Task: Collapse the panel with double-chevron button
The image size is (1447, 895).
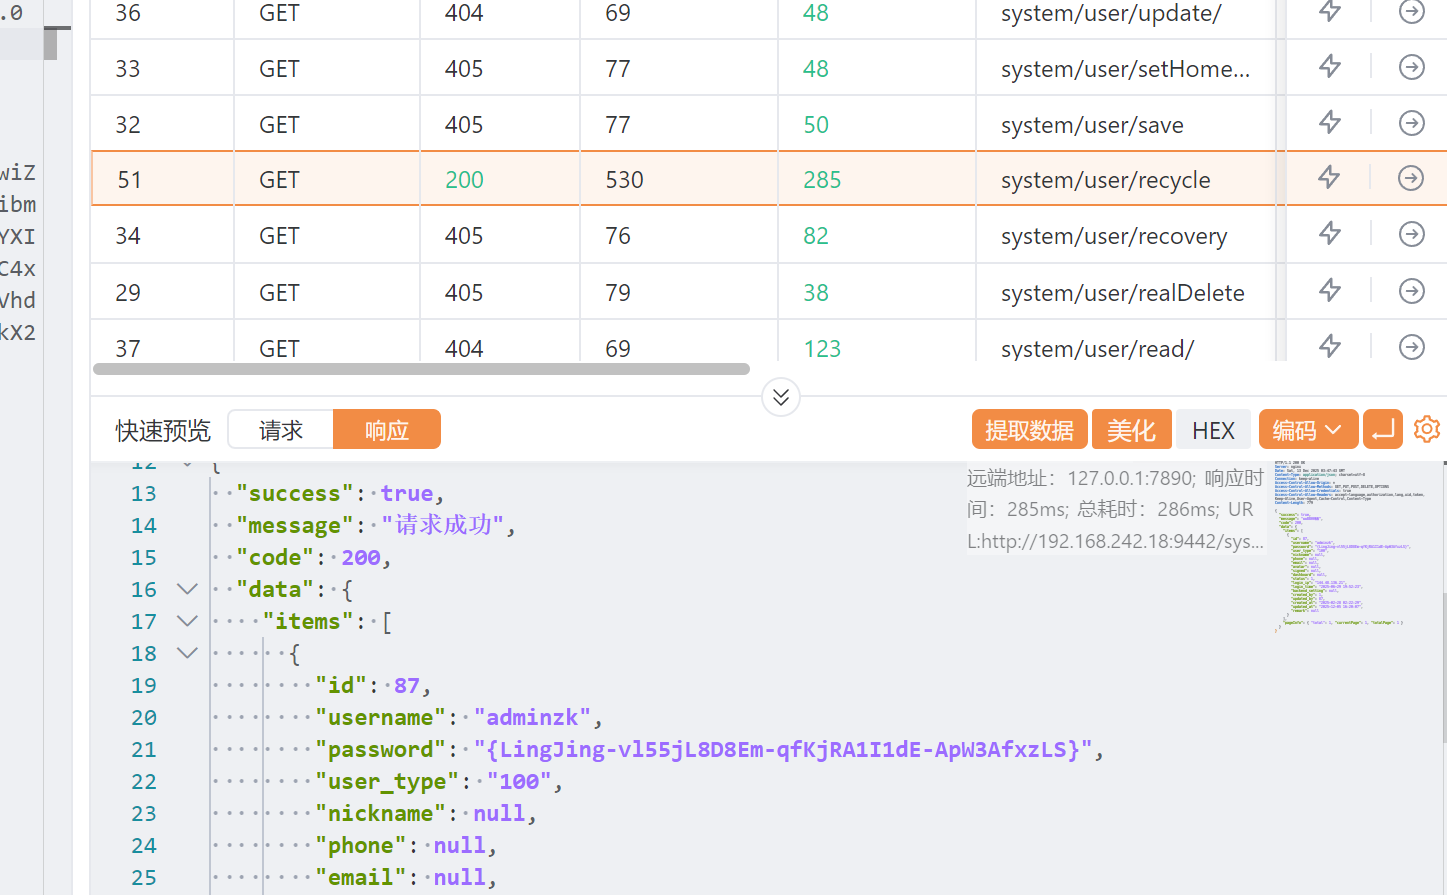Action: pos(781,397)
